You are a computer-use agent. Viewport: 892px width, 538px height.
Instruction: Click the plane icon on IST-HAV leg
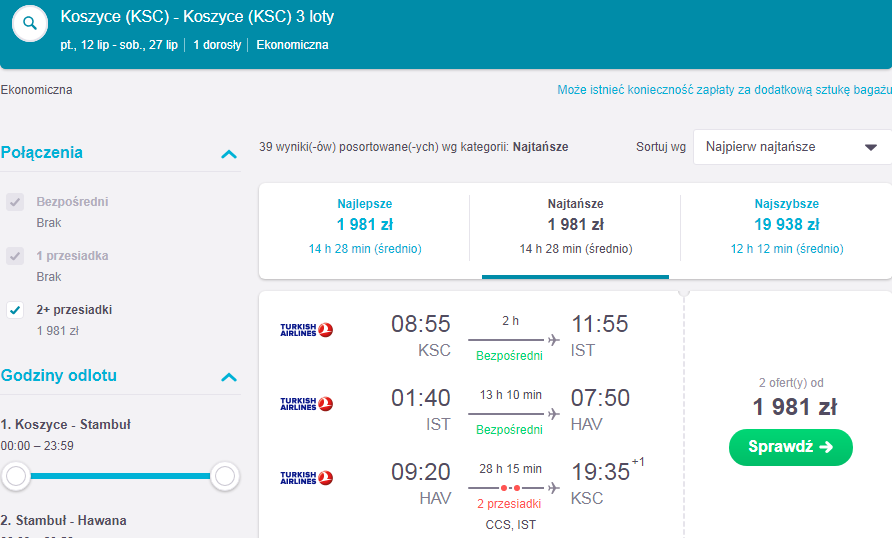554,413
